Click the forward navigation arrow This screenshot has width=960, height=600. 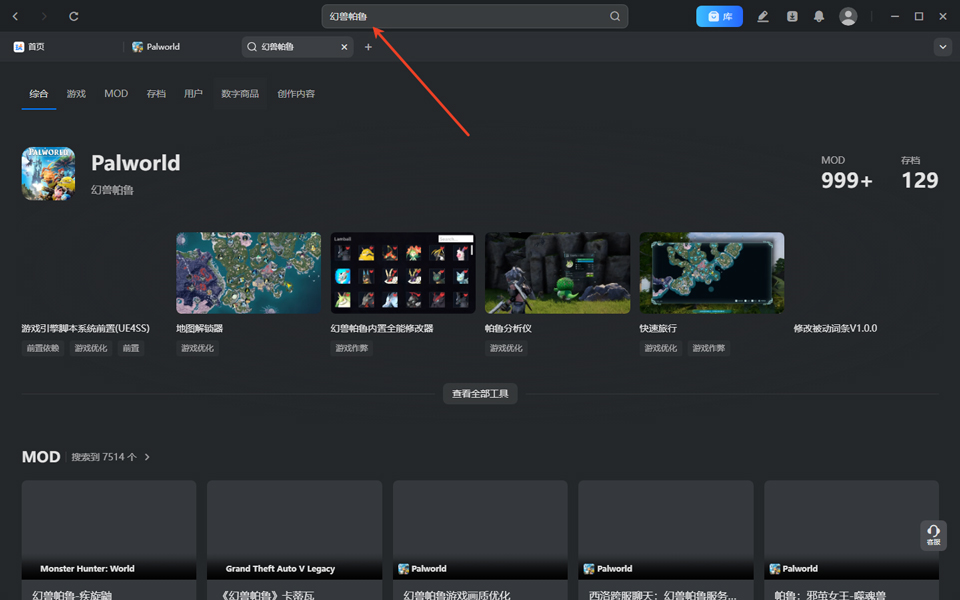tap(43, 17)
